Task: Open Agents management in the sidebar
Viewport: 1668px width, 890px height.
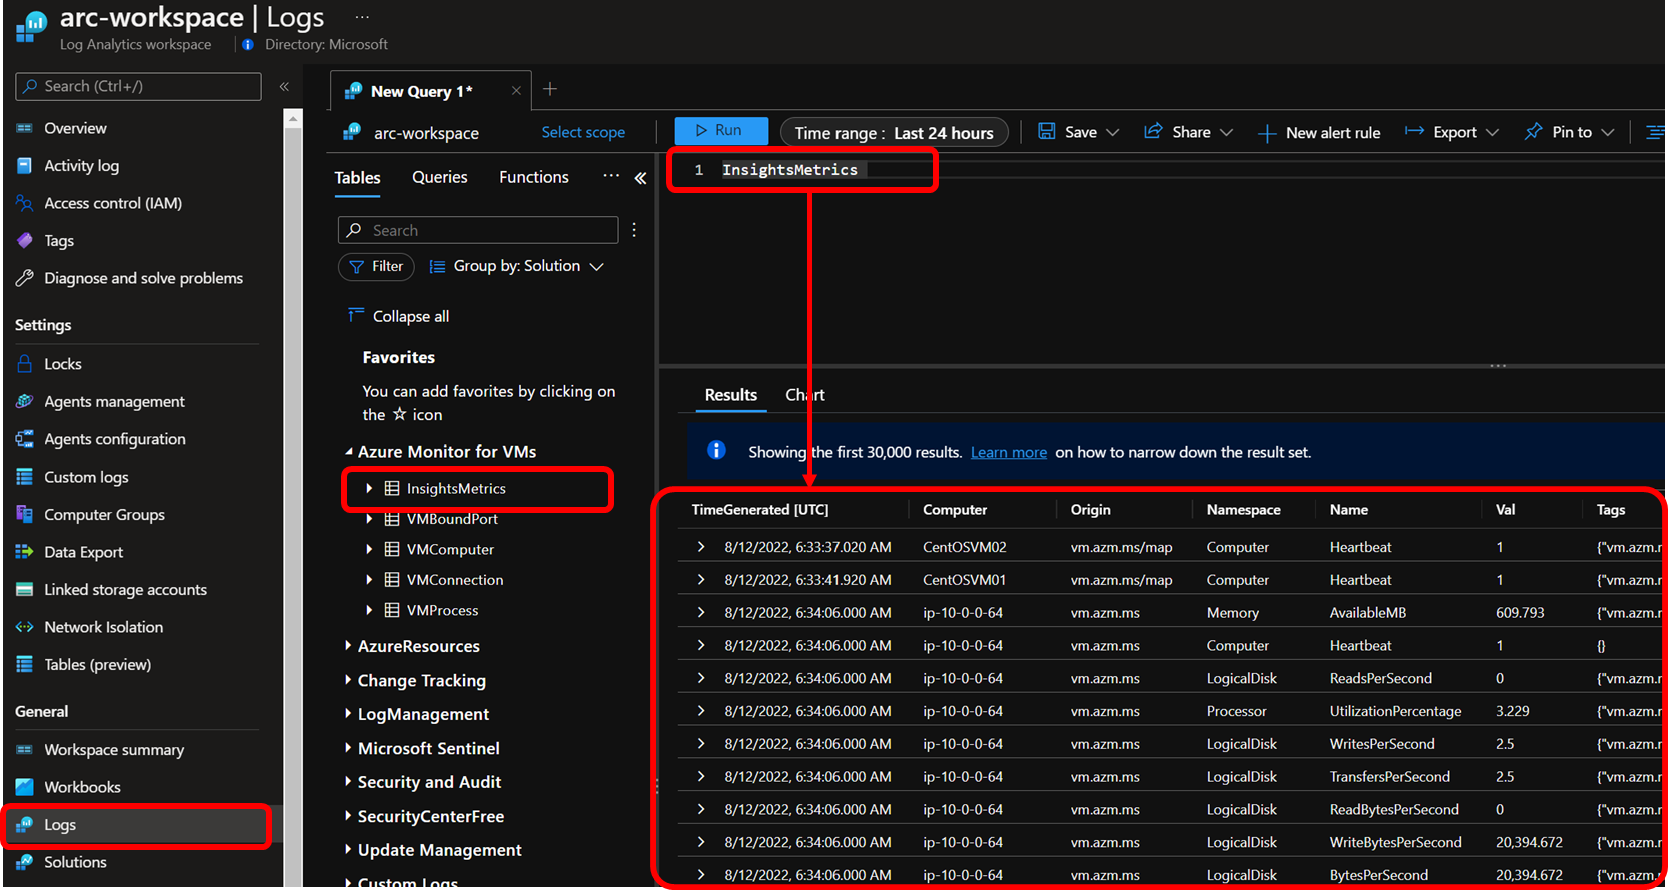Action: 114,401
